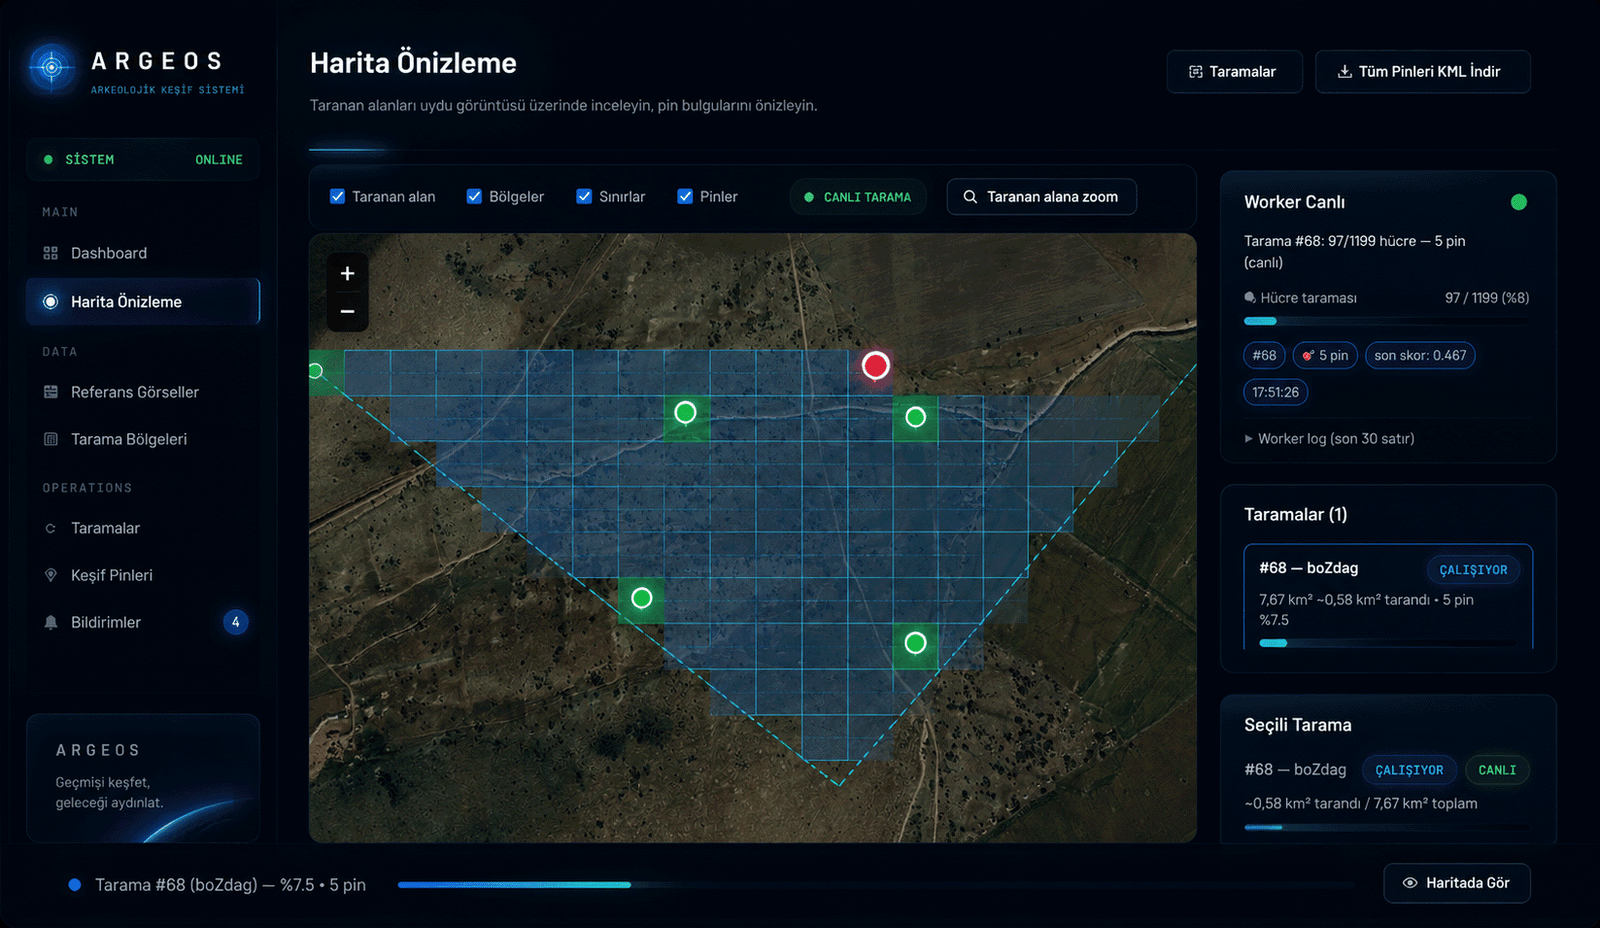Click Referans Görseller sidebar icon
Viewport: 1600px width, 928px height.
point(51,392)
